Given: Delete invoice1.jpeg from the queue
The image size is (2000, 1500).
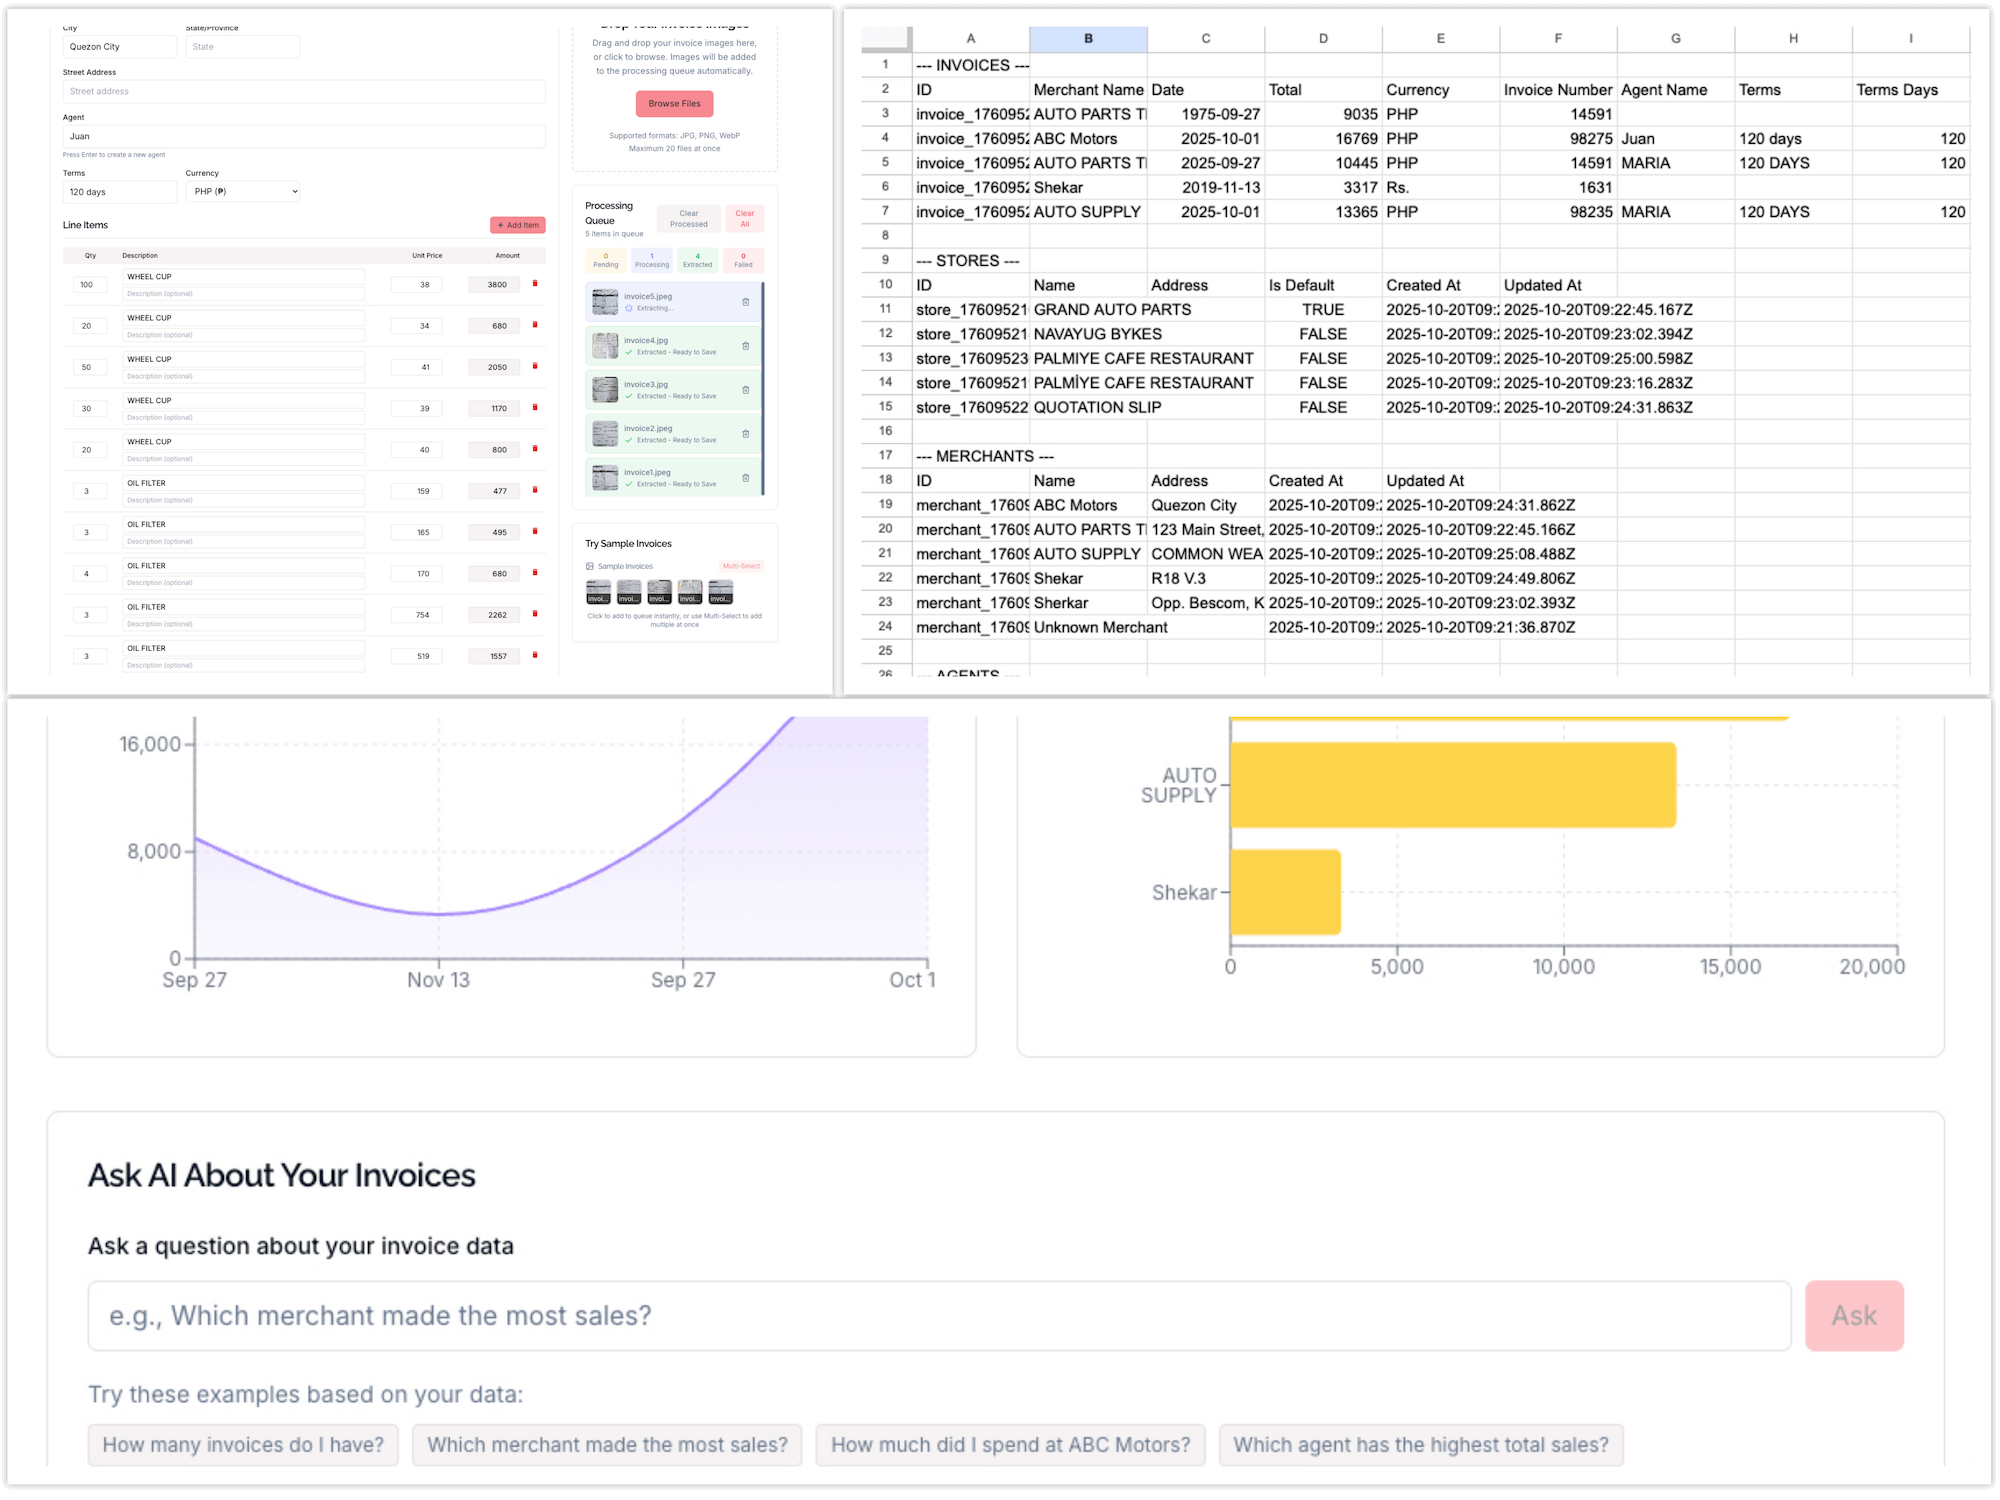Looking at the screenshot, I should pos(746,478).
